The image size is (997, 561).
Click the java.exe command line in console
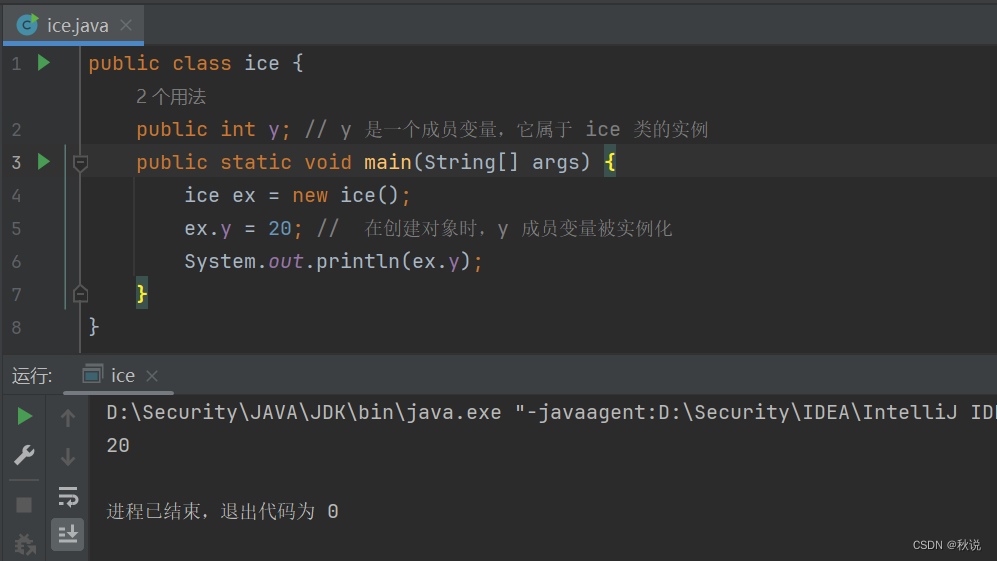[550, 413]
